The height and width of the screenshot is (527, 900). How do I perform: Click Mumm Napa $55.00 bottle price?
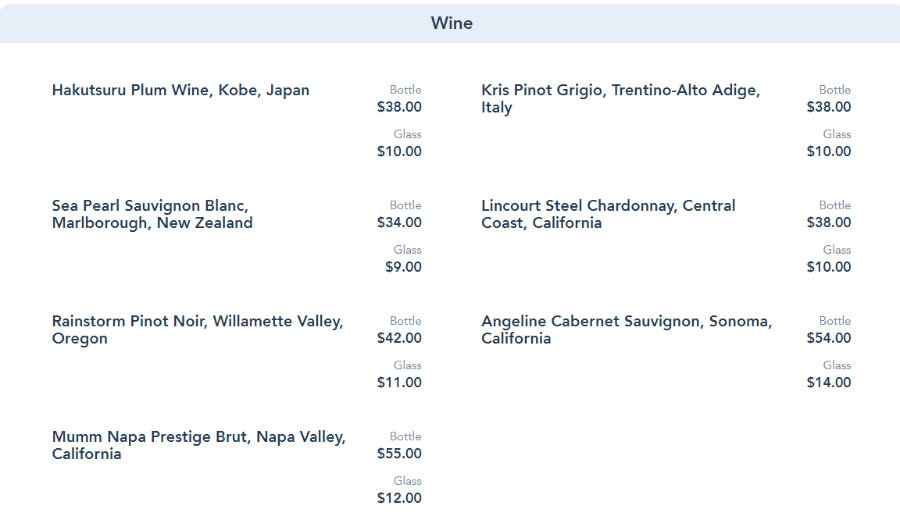(x=399, y=454)
